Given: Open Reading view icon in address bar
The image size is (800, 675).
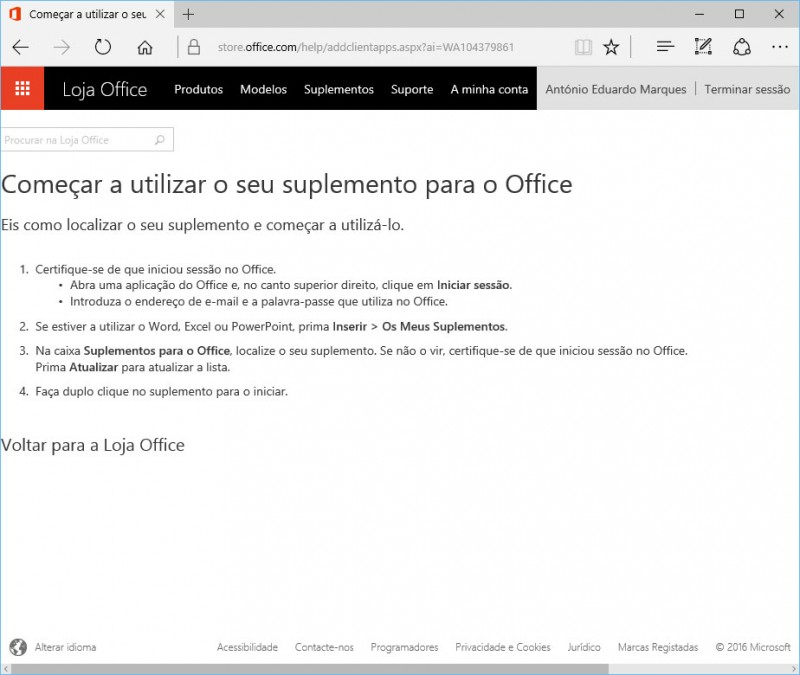Looking at the screenshot, I should pos(582,46).
